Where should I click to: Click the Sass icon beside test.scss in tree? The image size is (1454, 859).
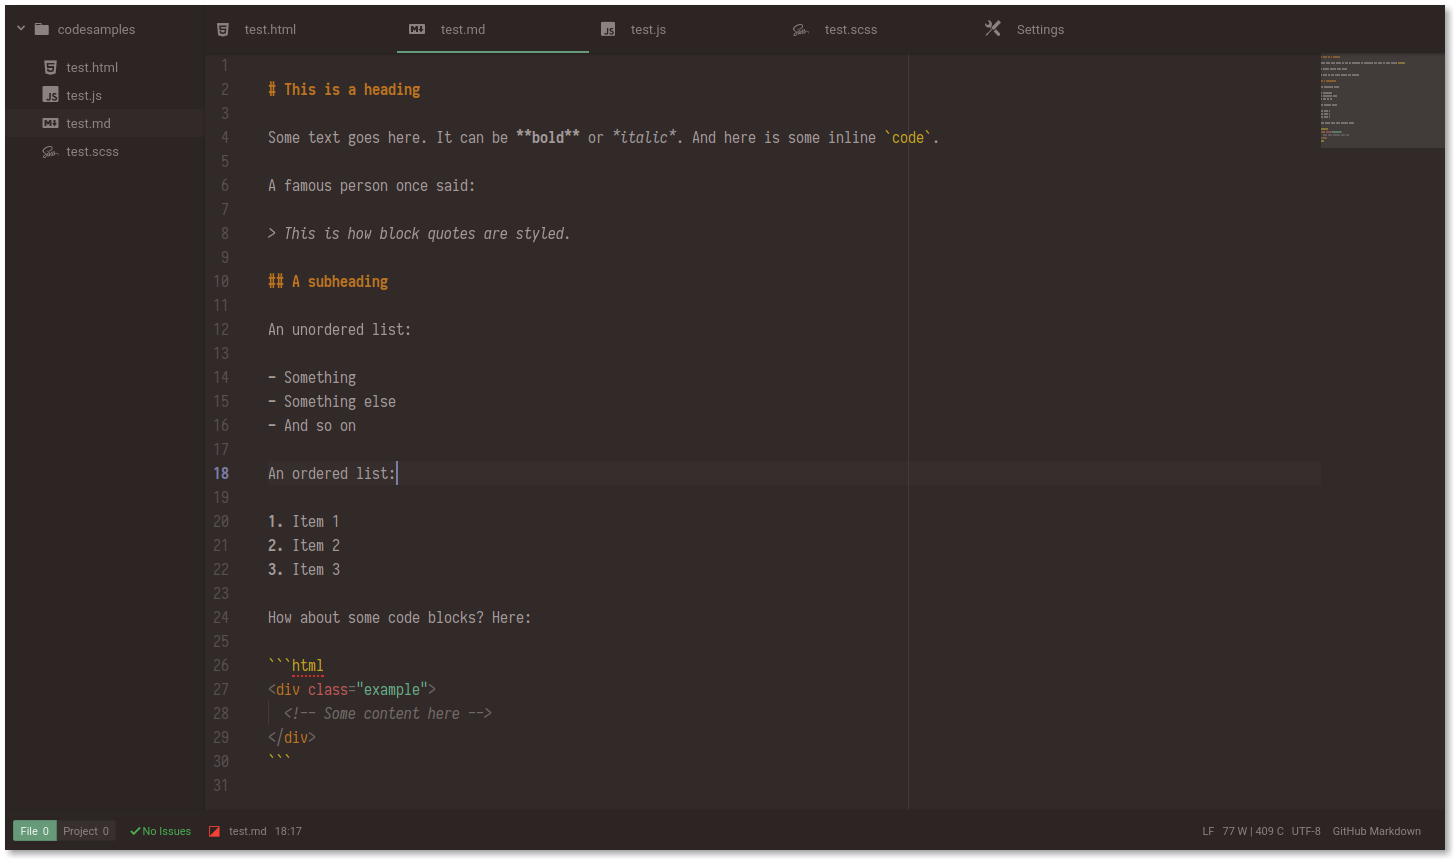tap(50, 152)
